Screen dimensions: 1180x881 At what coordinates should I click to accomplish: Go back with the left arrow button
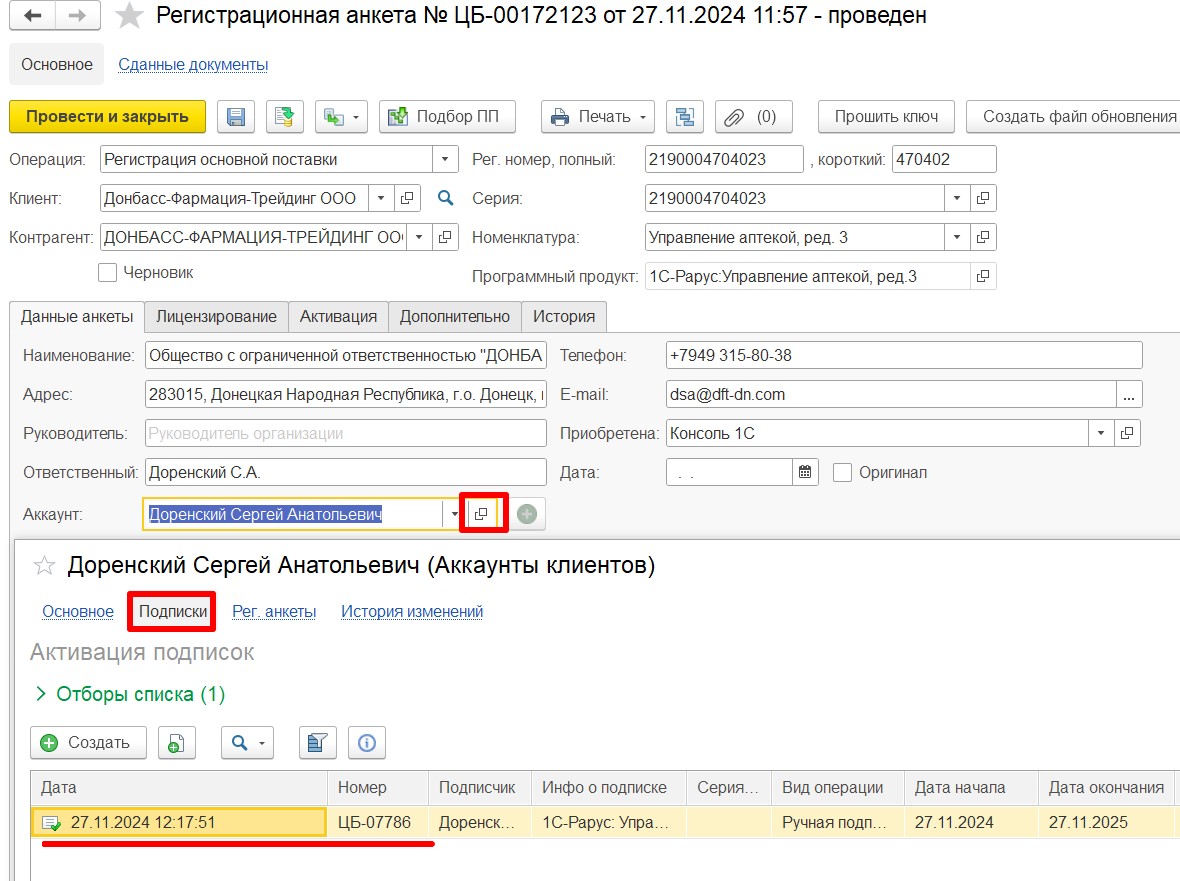click(x=32, y=16)
